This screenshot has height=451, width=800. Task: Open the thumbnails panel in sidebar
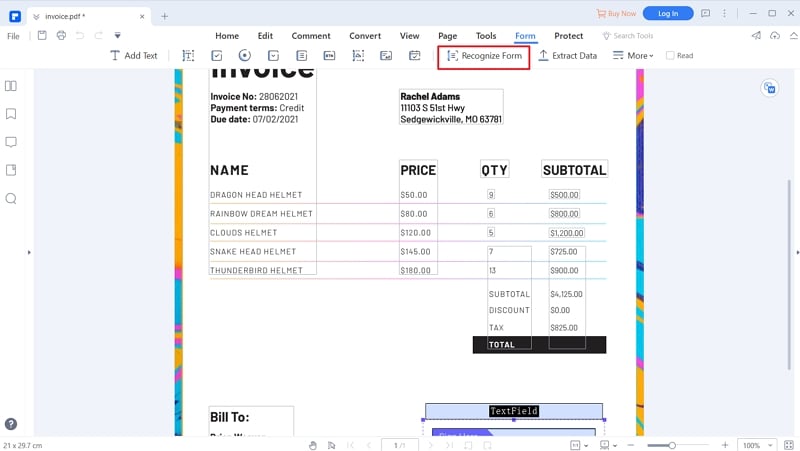click(x=11, y=86)
